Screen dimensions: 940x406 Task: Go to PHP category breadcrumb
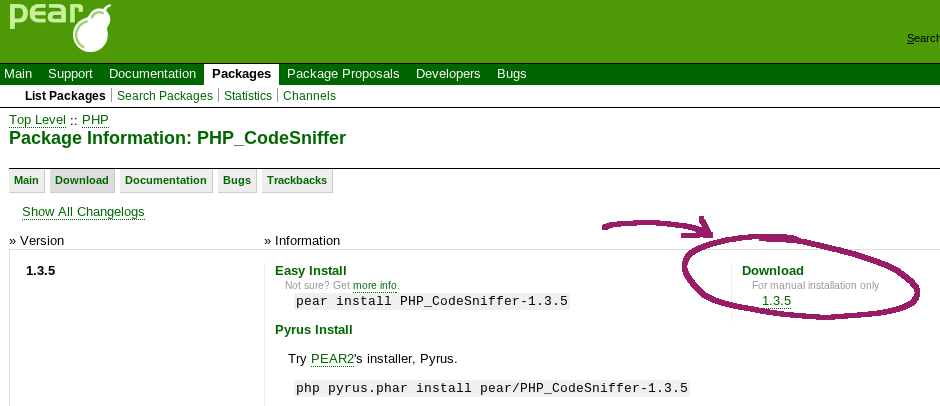pos(95,120)
